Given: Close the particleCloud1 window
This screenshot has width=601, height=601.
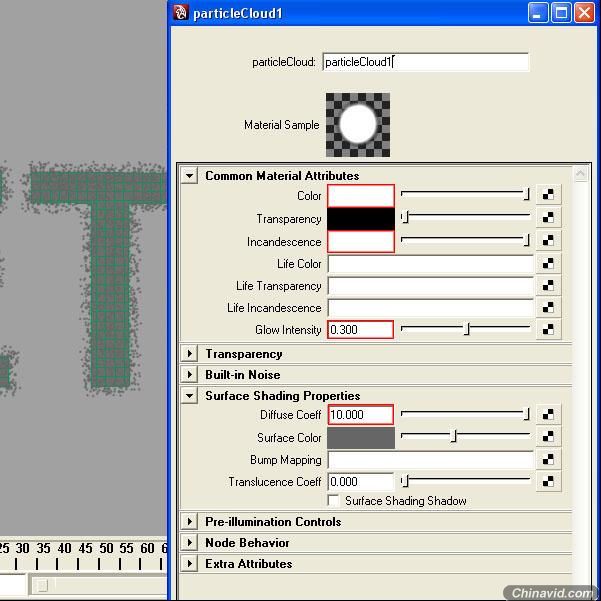Looking at the screenshot, I should [584, 13].
